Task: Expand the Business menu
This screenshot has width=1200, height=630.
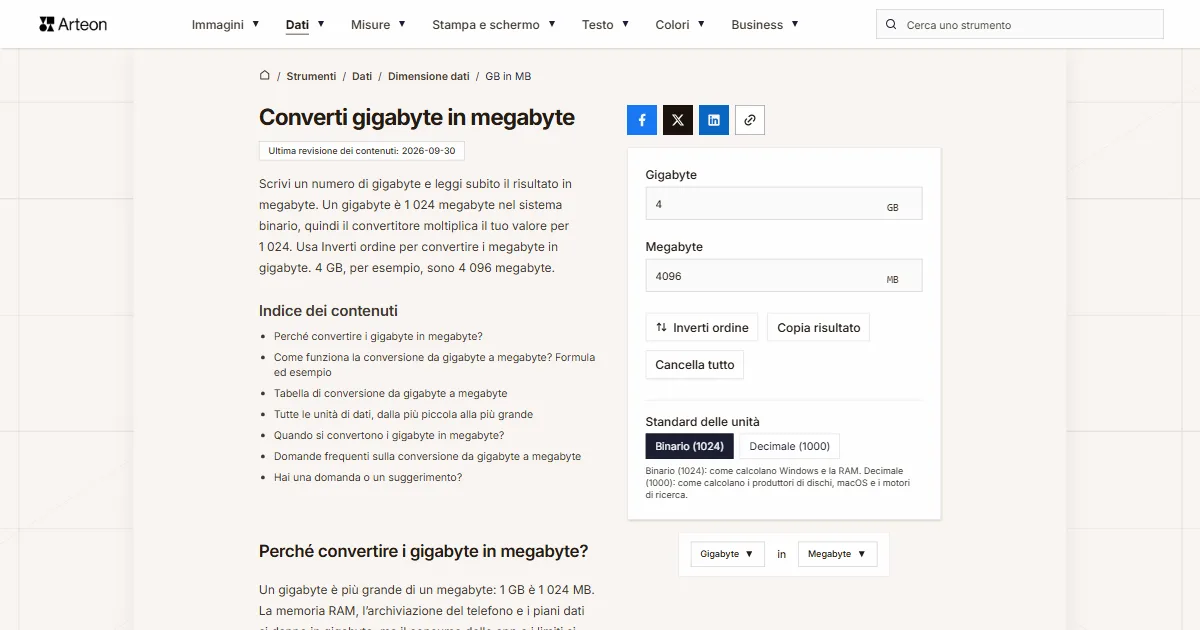Action: pyautogui.click(x=765, y=24)
